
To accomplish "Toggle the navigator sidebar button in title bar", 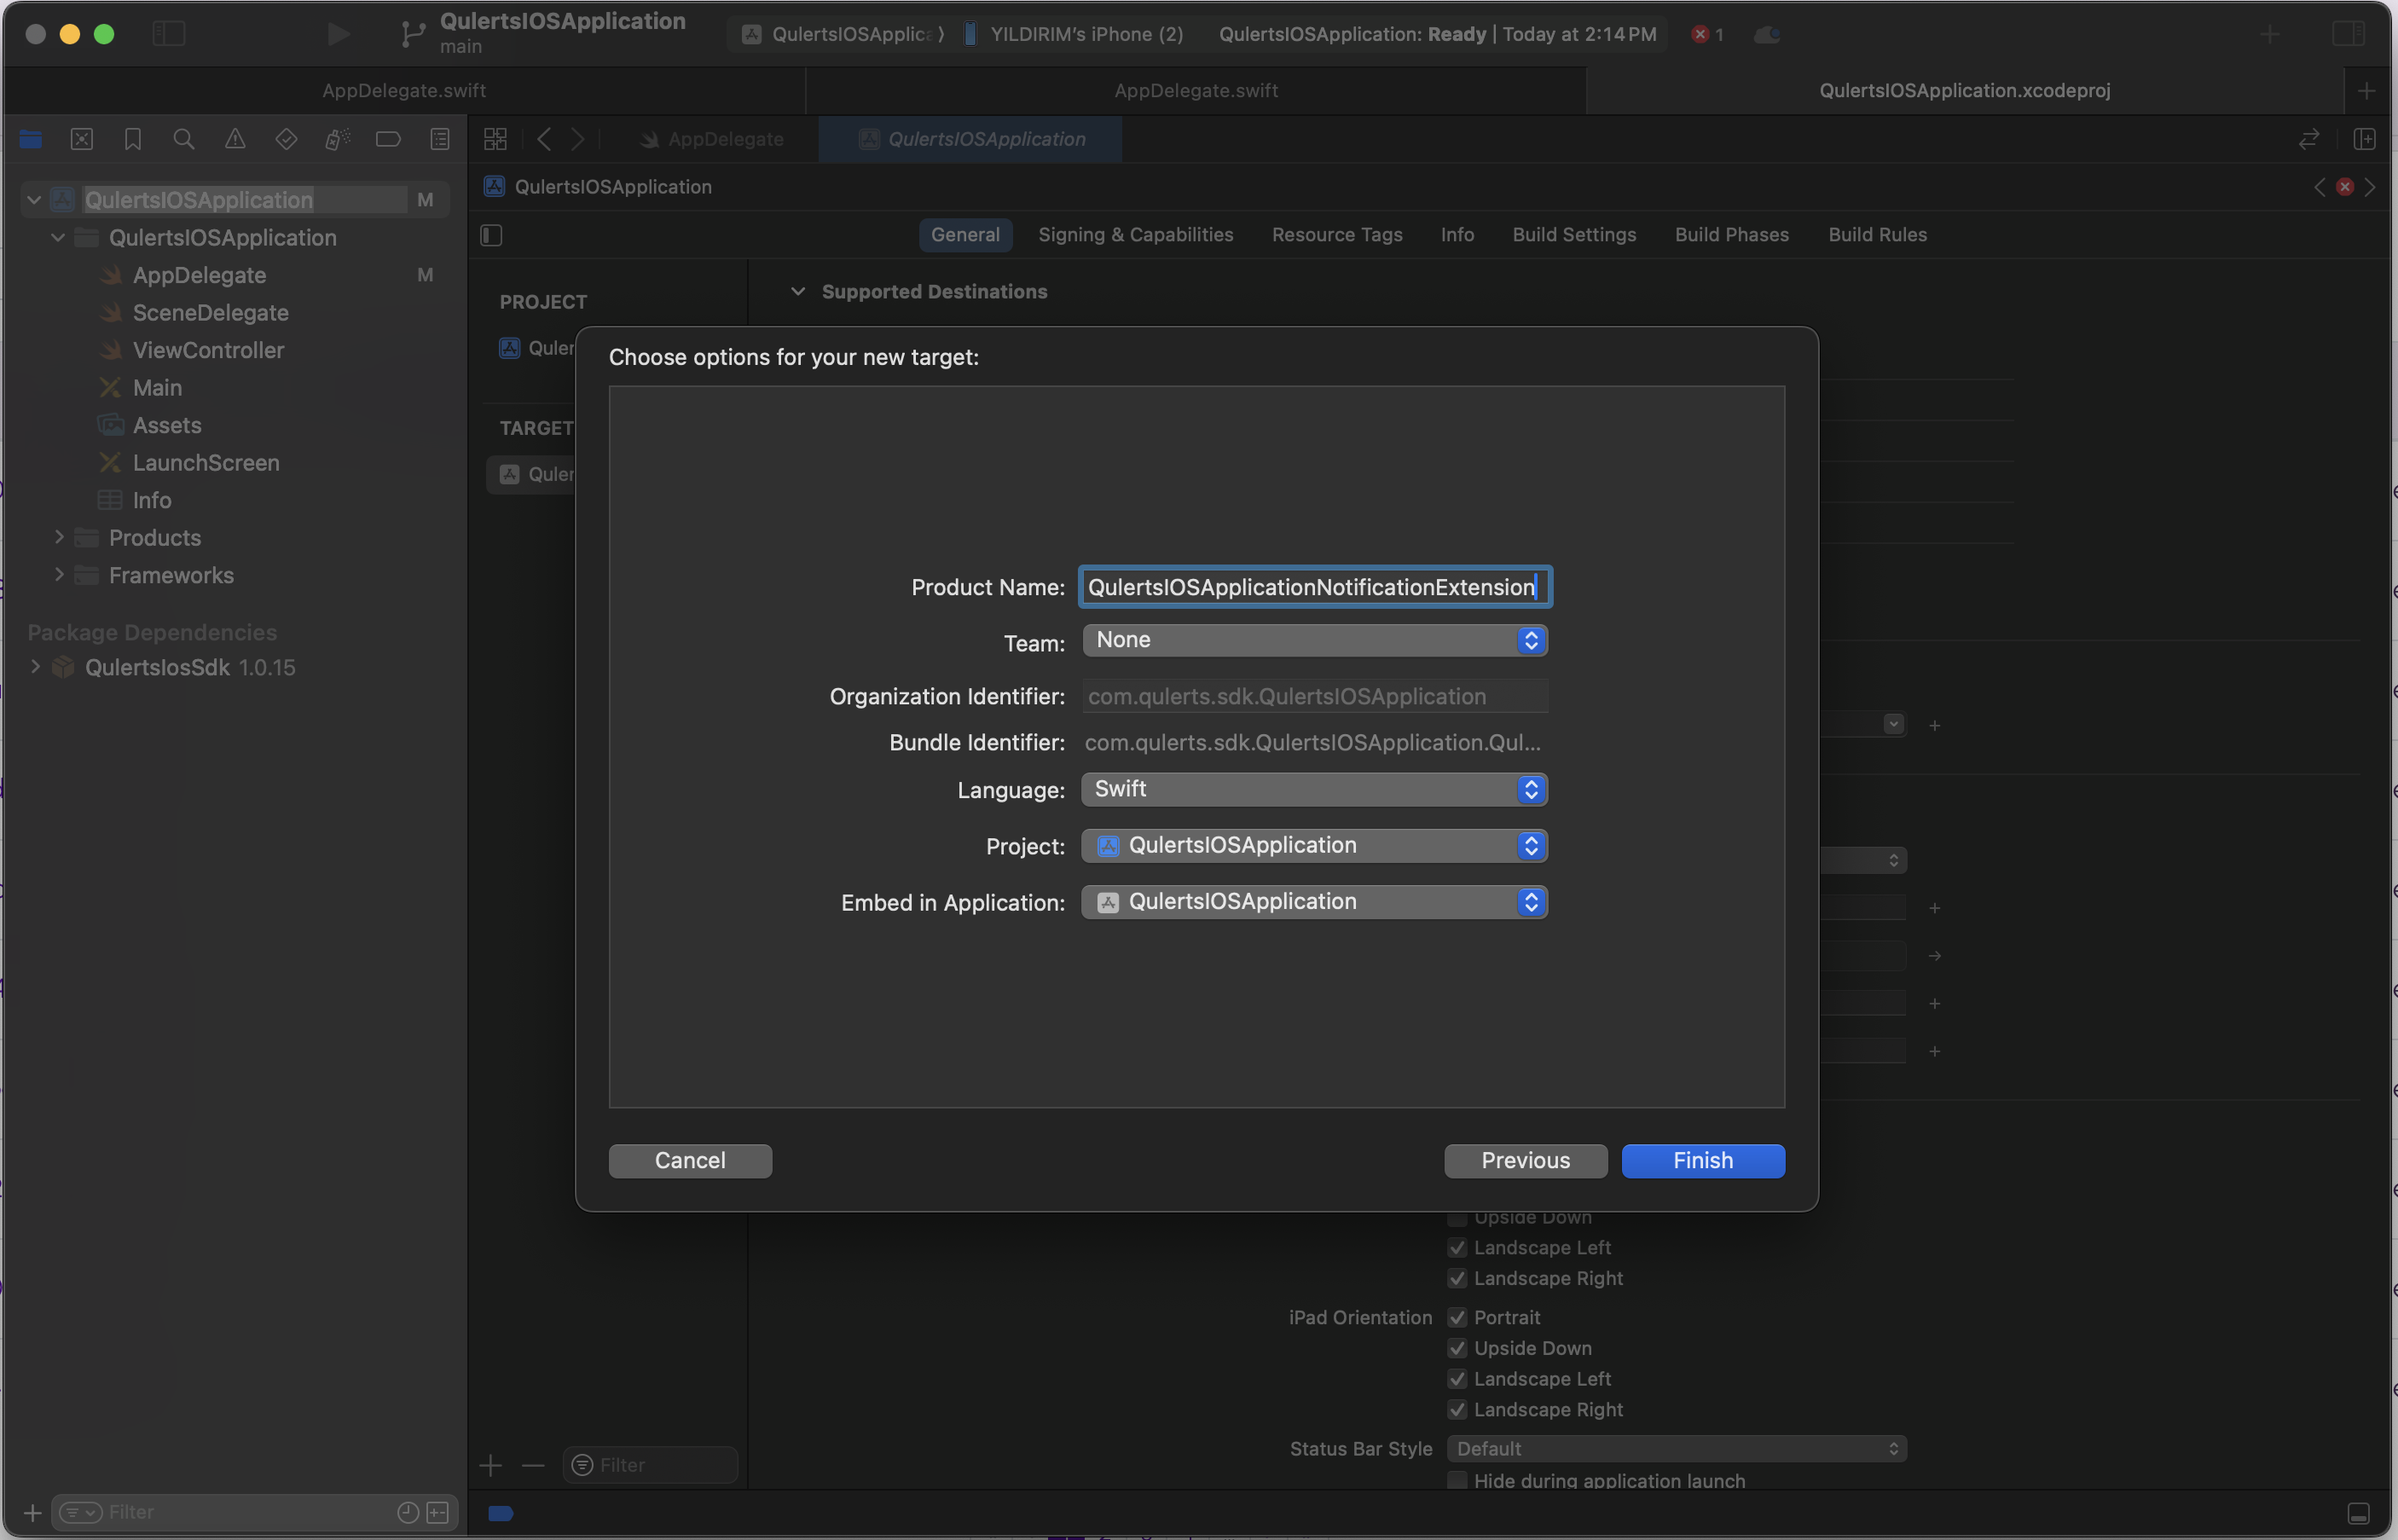I will (169, 34).
